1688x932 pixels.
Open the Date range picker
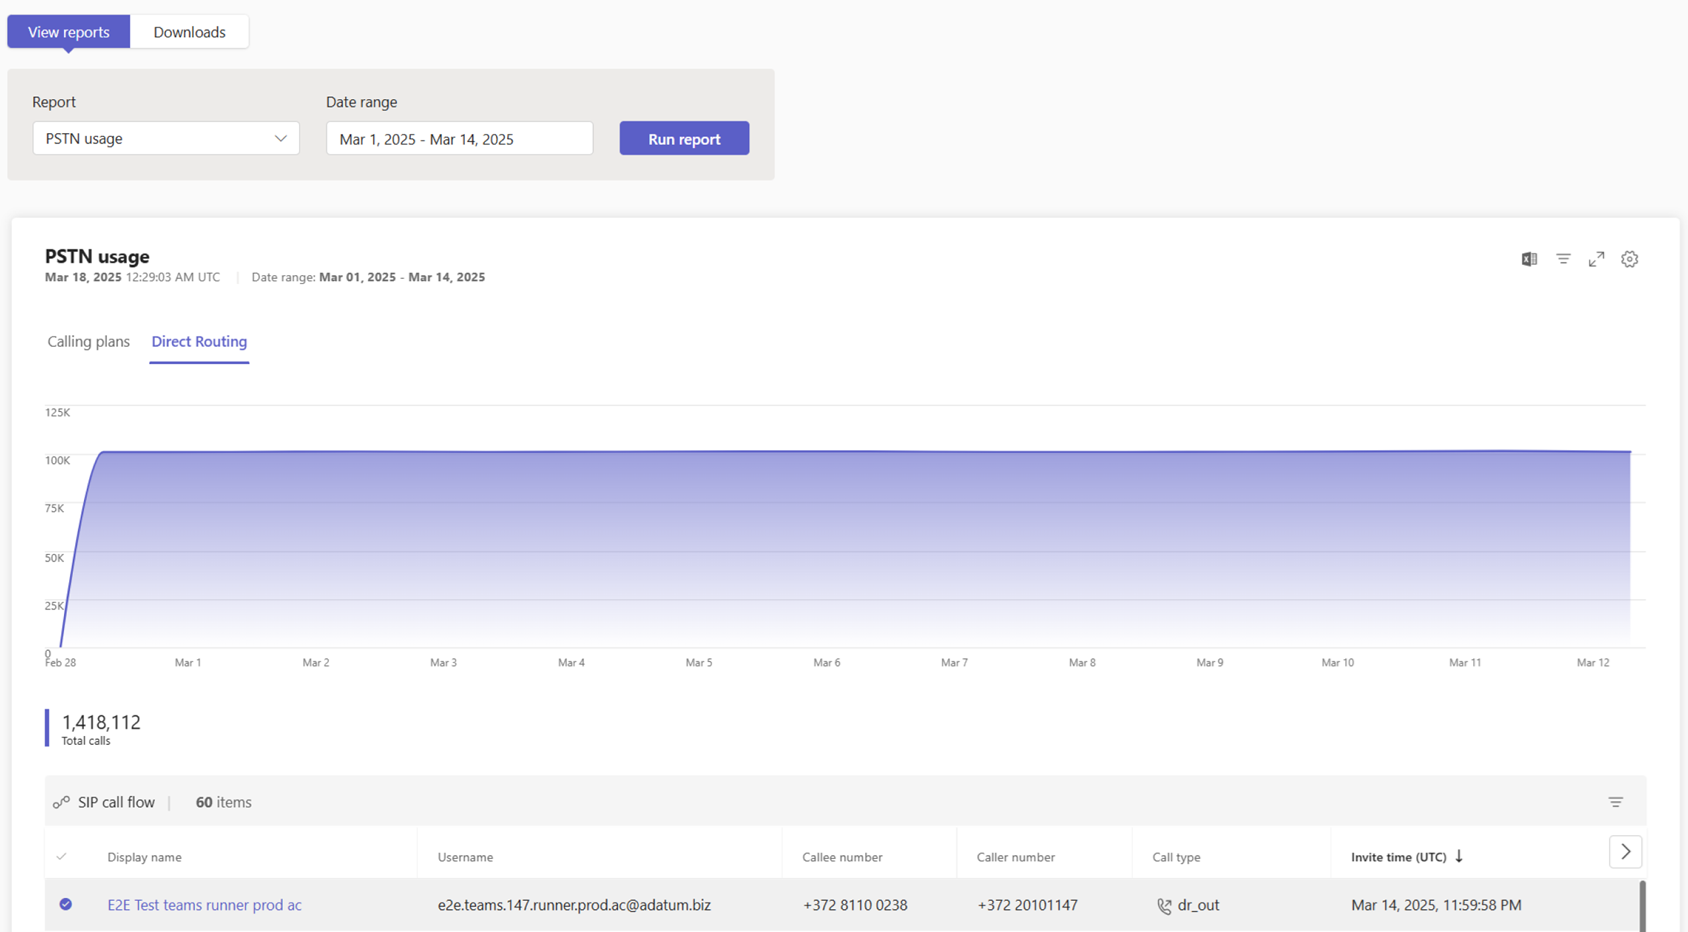458,138
